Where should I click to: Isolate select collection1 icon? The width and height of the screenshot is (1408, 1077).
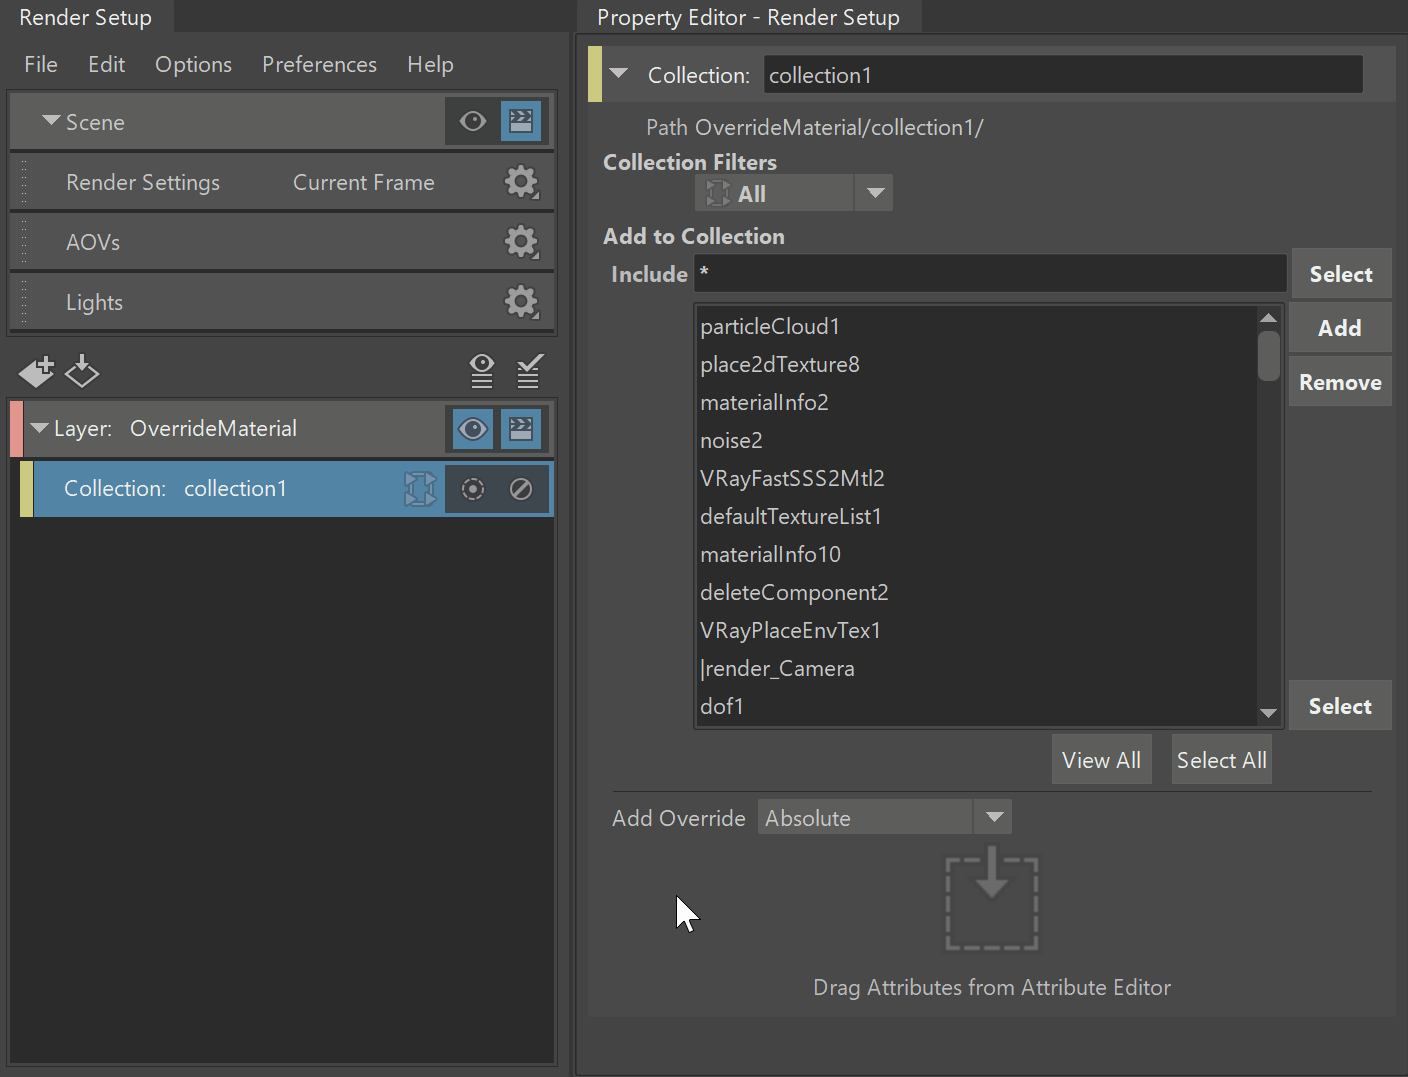pos(473,489)
